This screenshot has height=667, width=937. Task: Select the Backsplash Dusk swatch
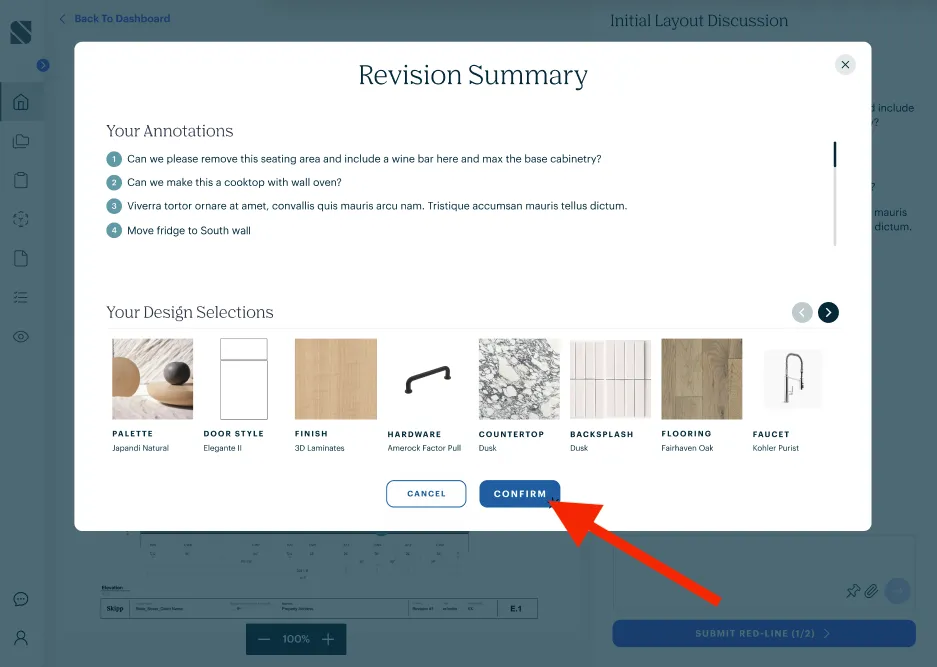click(x=610, y=379)
